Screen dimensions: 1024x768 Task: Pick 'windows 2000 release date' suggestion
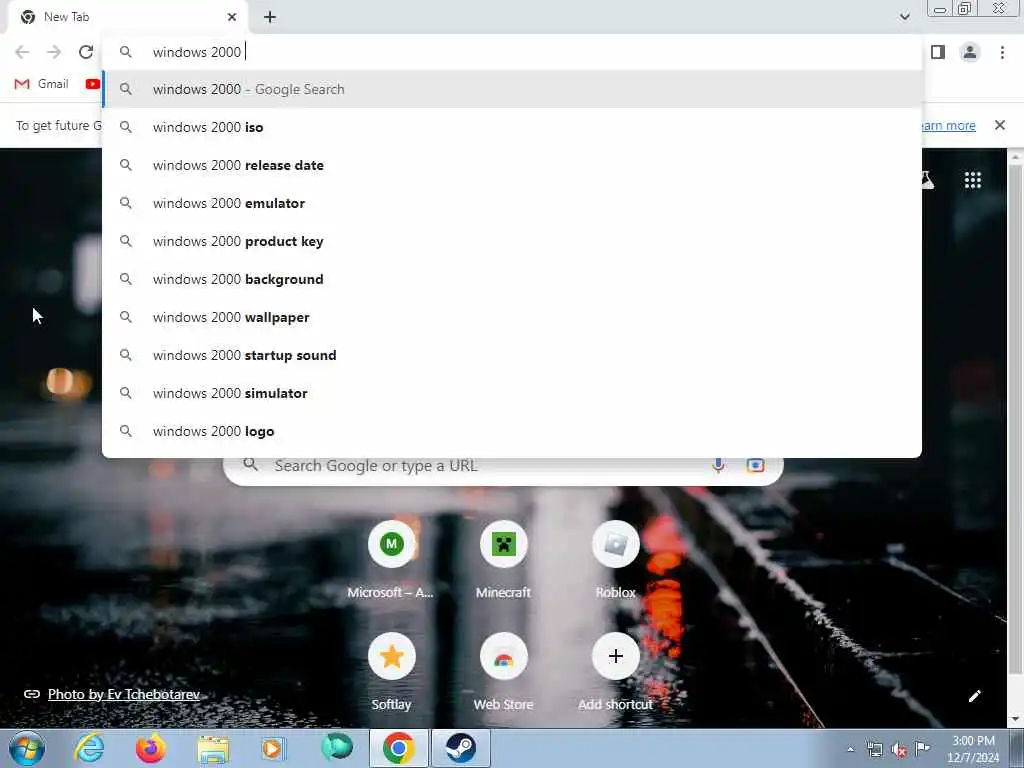512,165
